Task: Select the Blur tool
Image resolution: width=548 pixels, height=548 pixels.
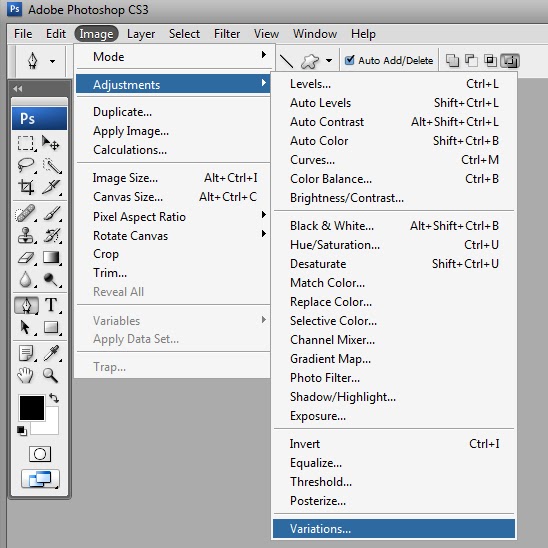Action: click(26, 280)
